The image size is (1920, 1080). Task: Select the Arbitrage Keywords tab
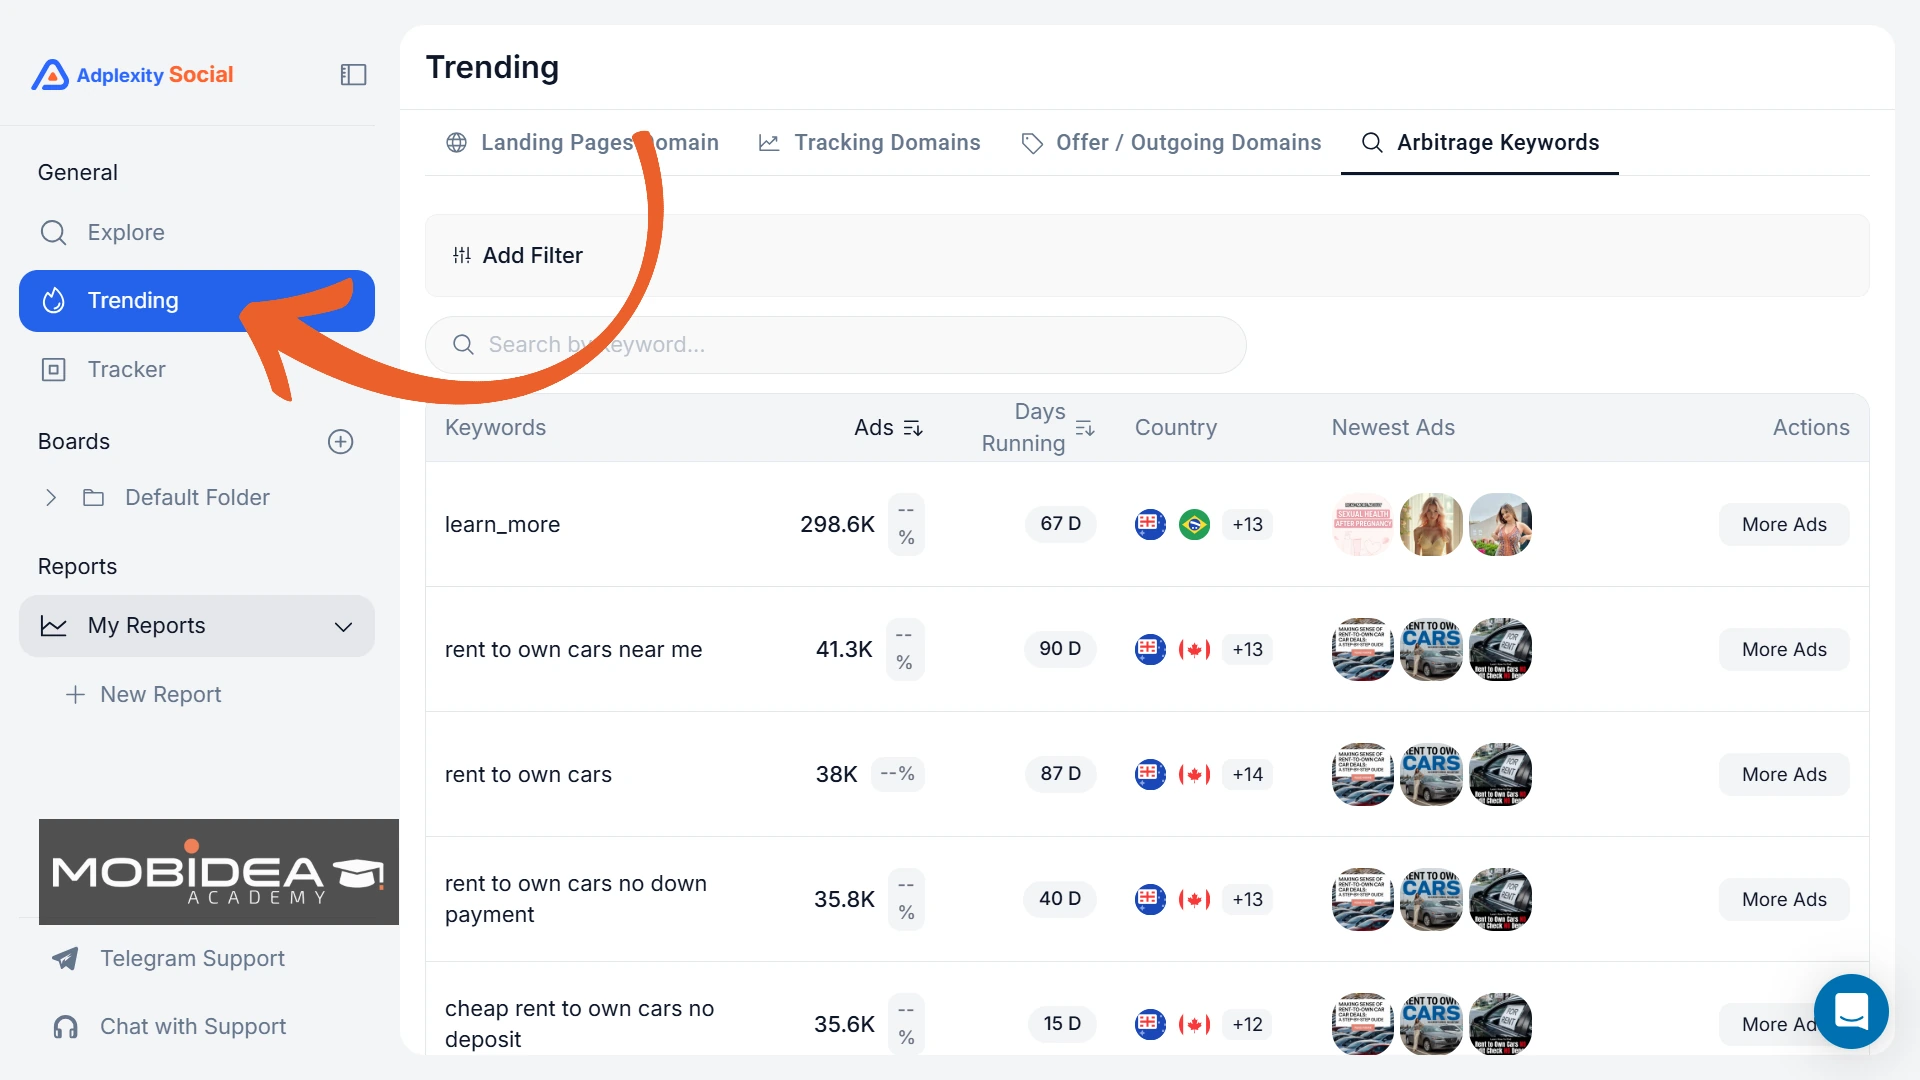pyautogui.click(x=1480, y=142)
